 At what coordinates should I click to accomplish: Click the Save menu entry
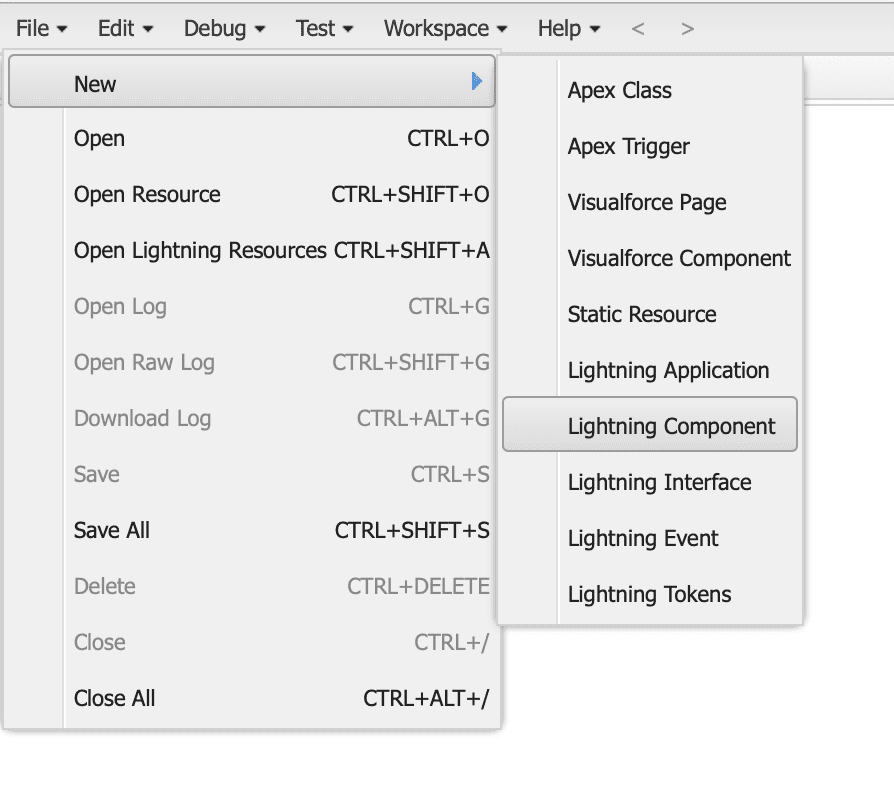coord(251,474)
